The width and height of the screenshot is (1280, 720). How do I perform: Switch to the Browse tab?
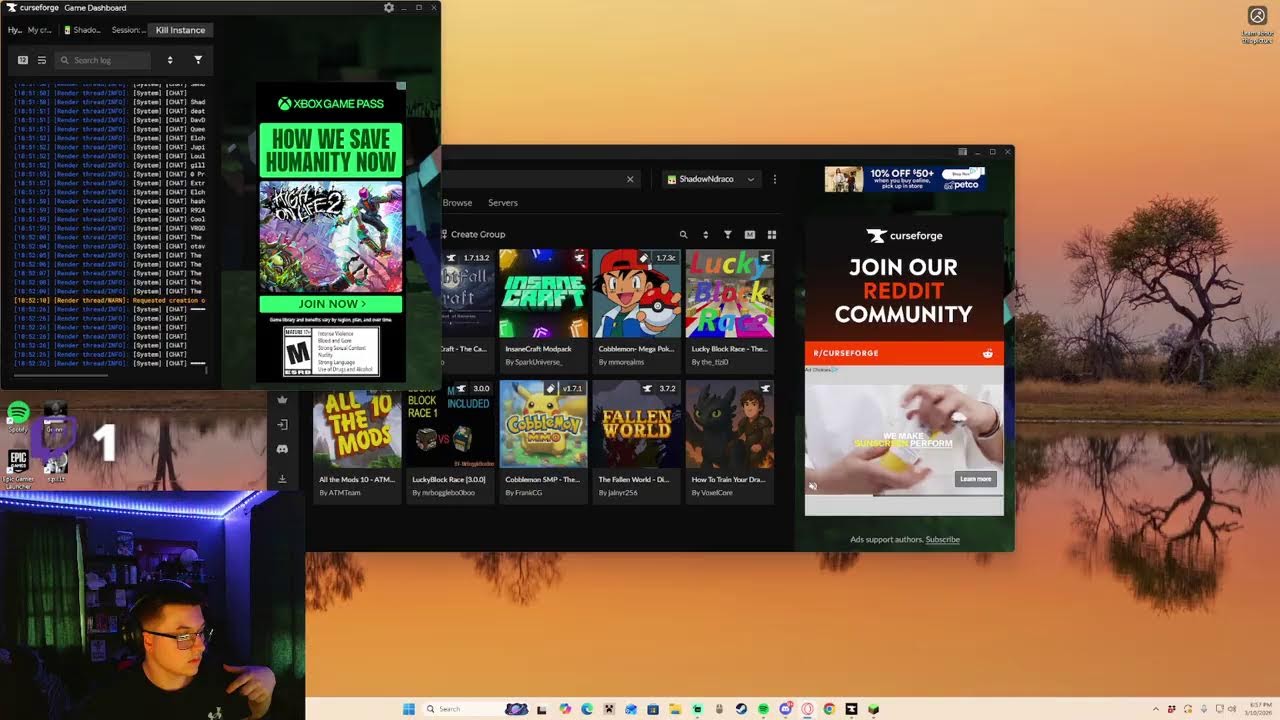tap(457, 203)
